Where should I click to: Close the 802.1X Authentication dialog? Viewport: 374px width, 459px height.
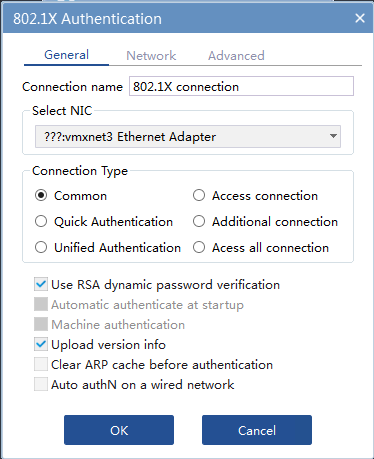coord(360,18)
